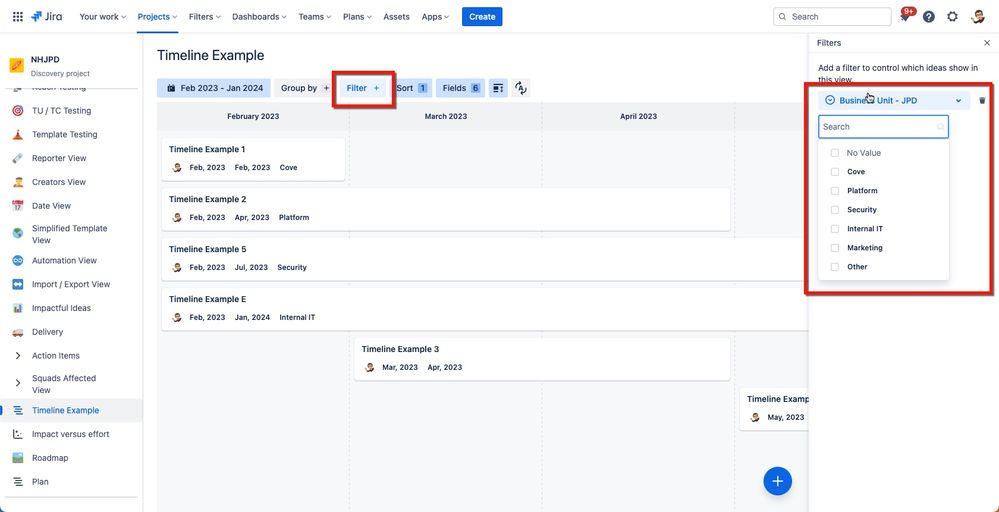Click the Fields button

[460, 88]
